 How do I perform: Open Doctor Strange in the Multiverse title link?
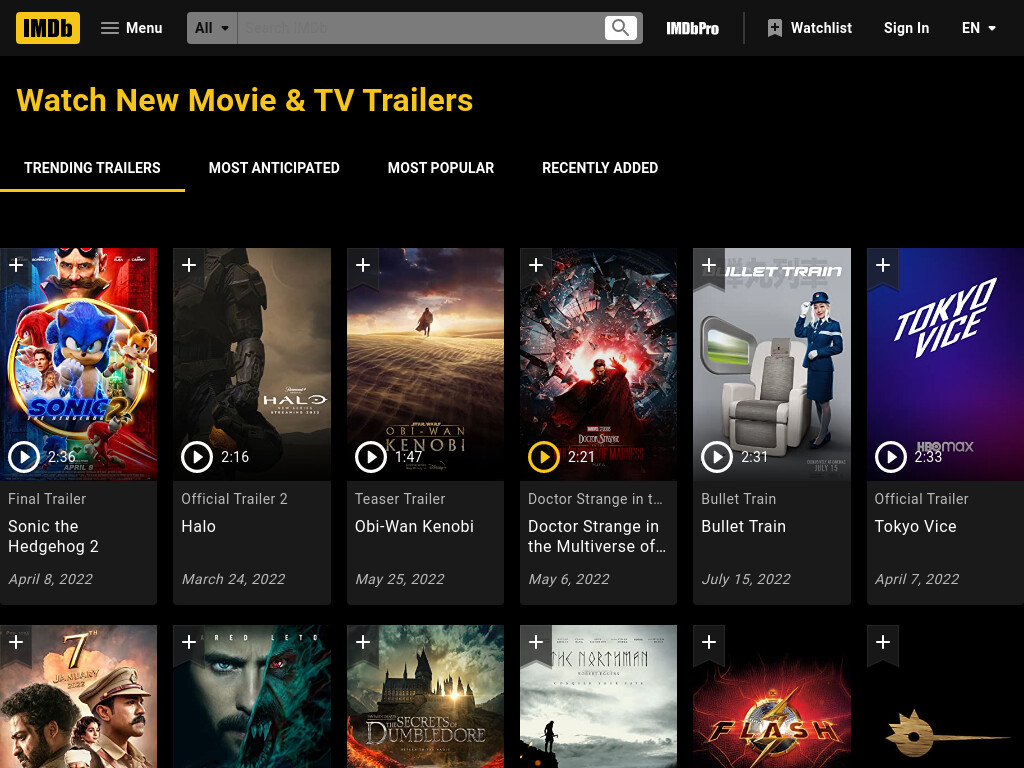pos(597,536)
